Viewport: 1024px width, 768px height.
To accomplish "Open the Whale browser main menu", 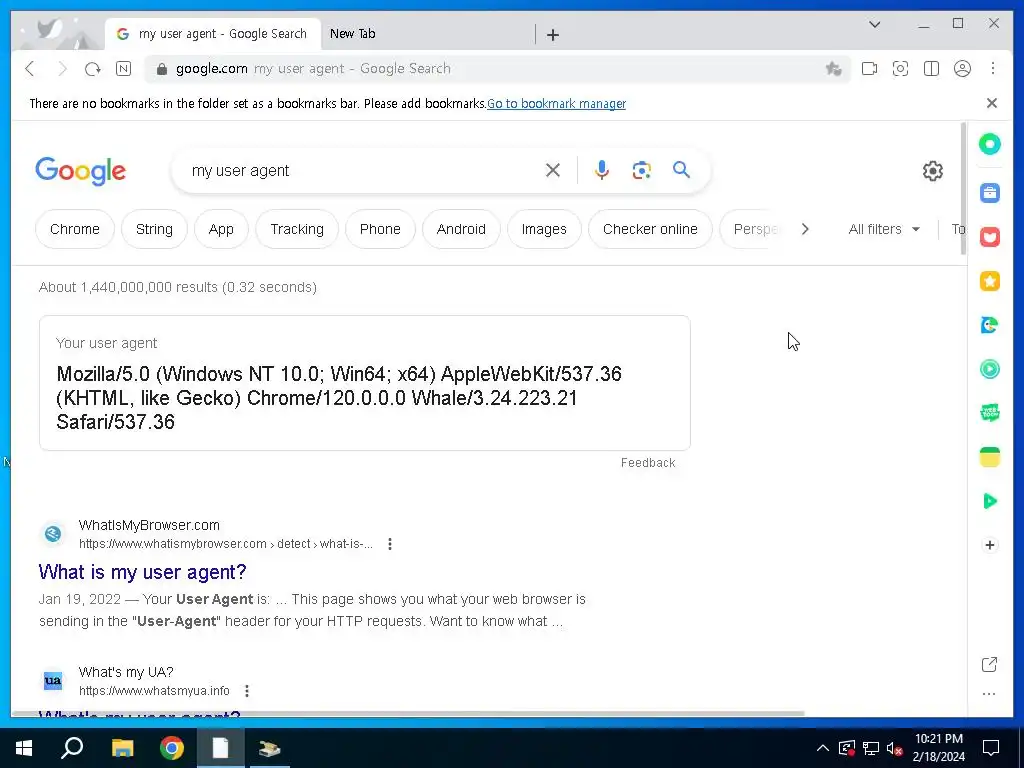I will click(993, 69).
